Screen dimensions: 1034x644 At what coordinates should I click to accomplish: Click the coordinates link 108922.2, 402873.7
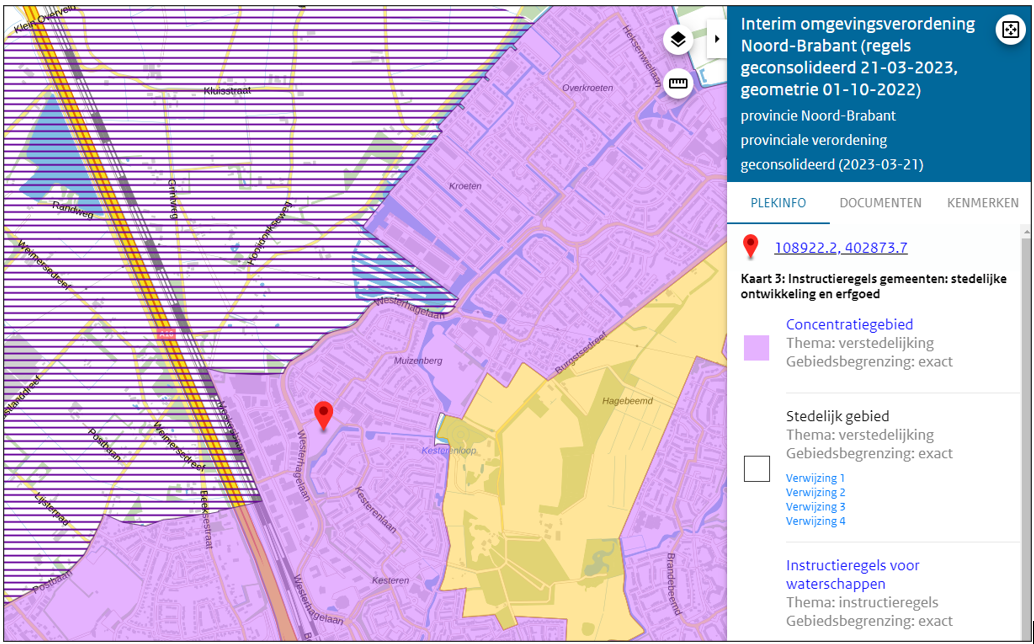pos(840,248)
